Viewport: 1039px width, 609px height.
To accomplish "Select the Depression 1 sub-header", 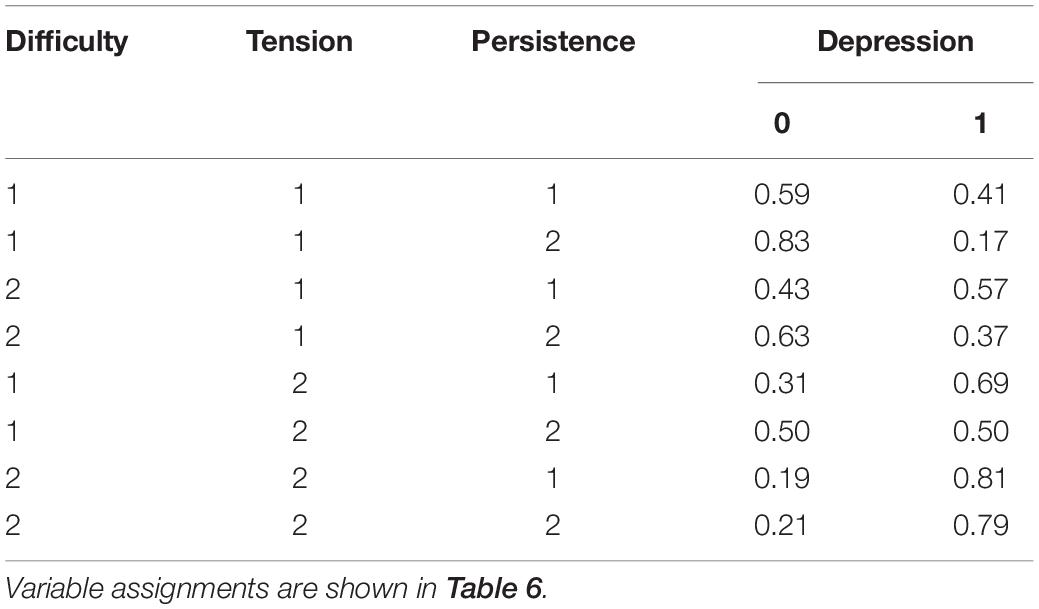I will tap(981, 123).
